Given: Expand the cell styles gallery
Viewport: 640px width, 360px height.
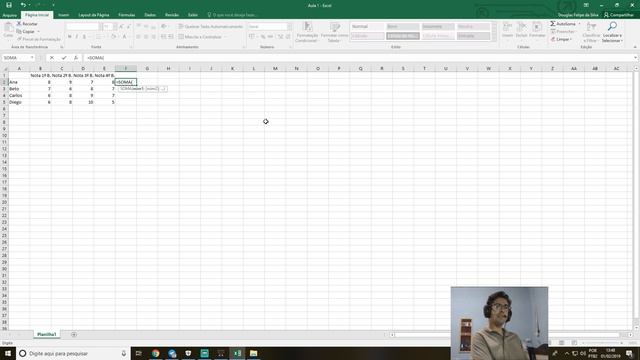Looking at the screenshot, I should click(x=494, y=39).
